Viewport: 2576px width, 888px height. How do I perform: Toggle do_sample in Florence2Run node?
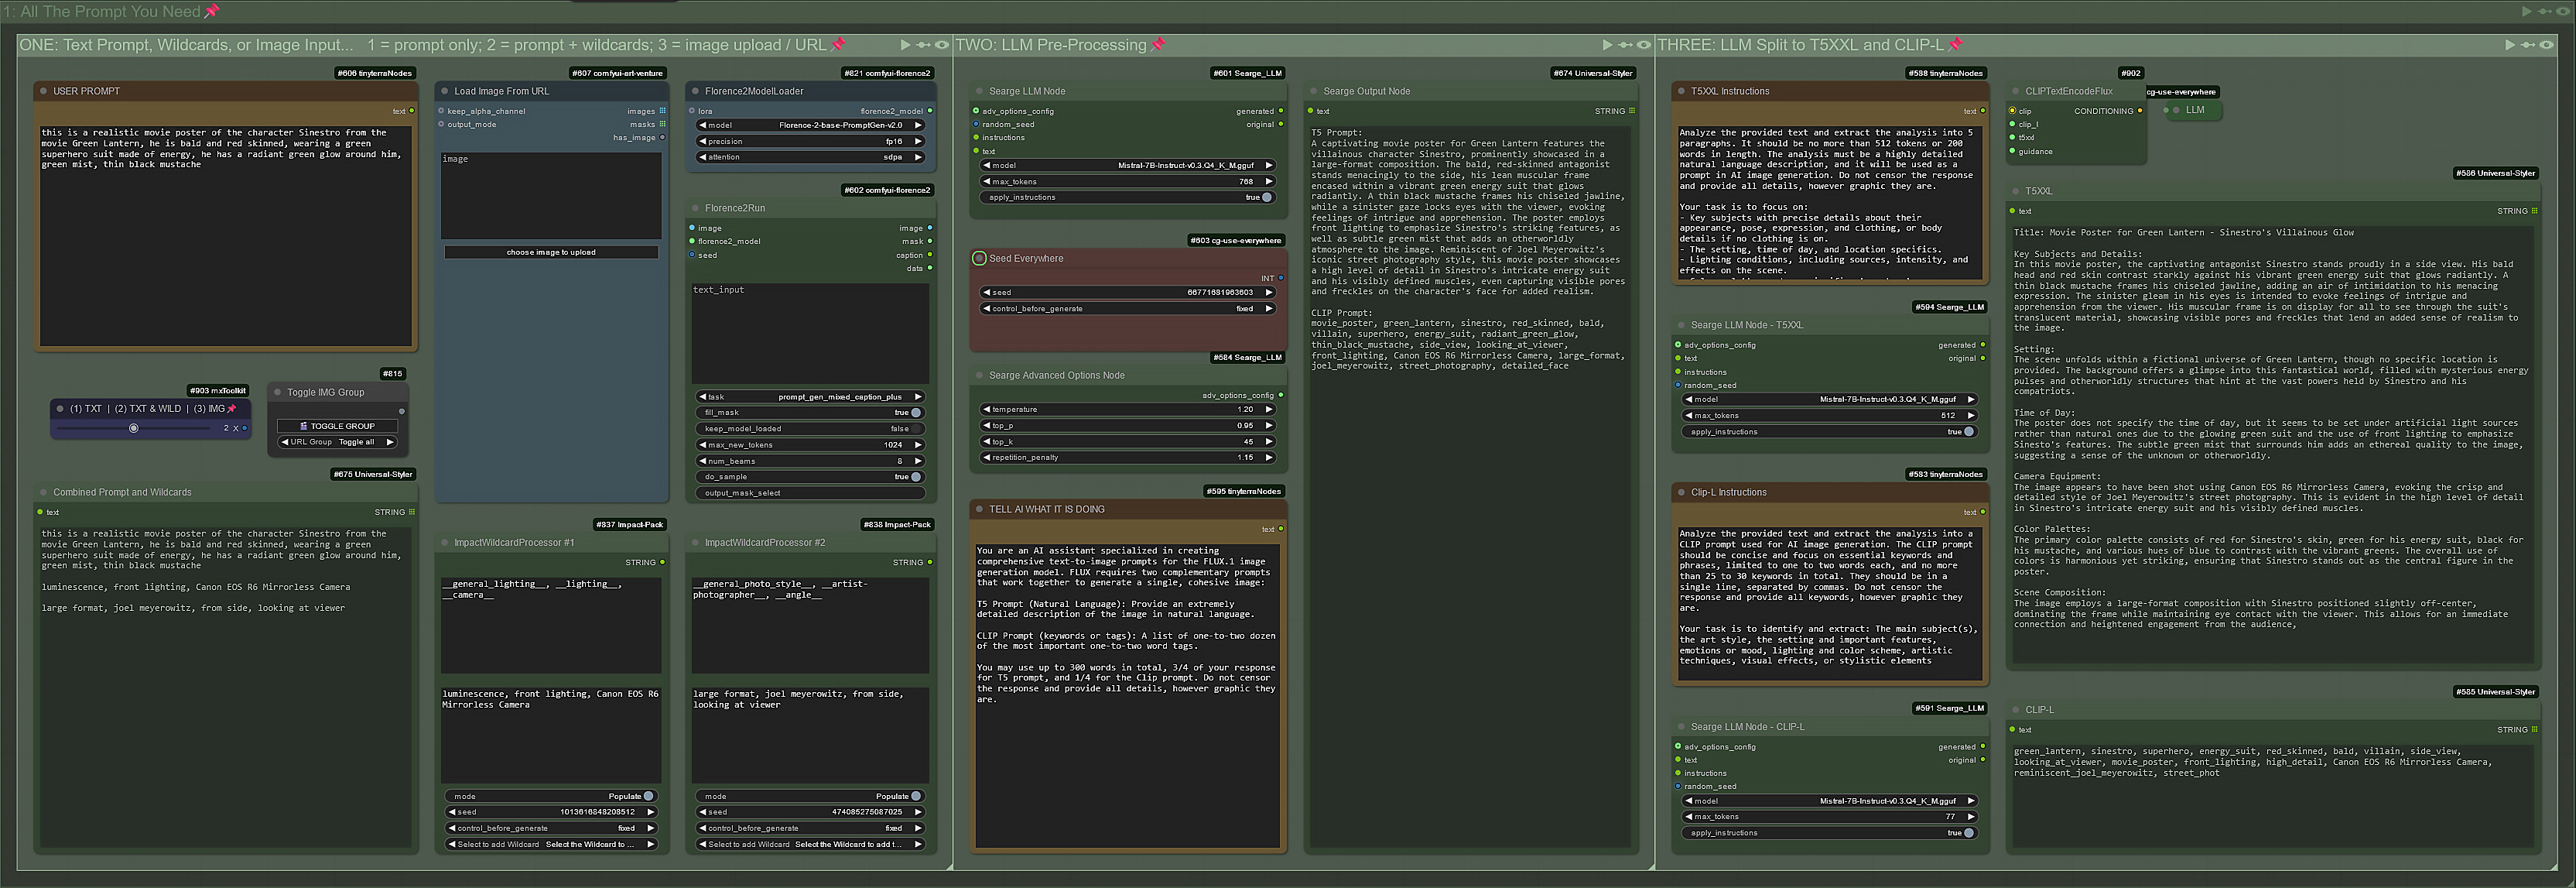(915, 477)
